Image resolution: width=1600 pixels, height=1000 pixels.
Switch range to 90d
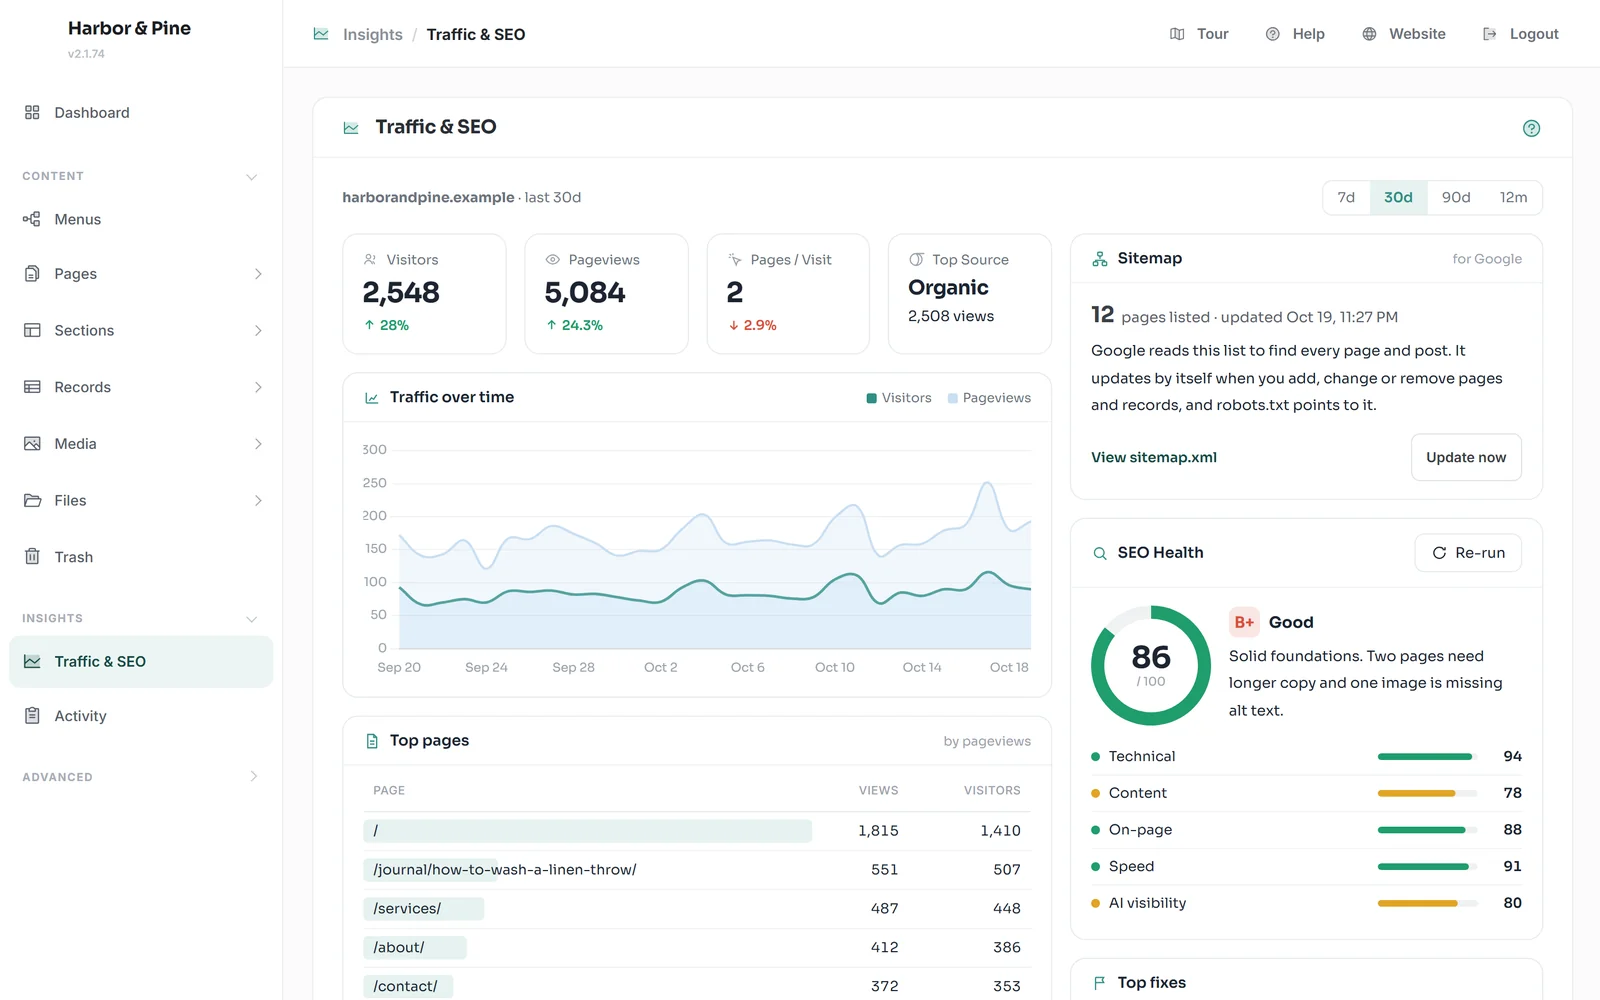click(1456, 198)
